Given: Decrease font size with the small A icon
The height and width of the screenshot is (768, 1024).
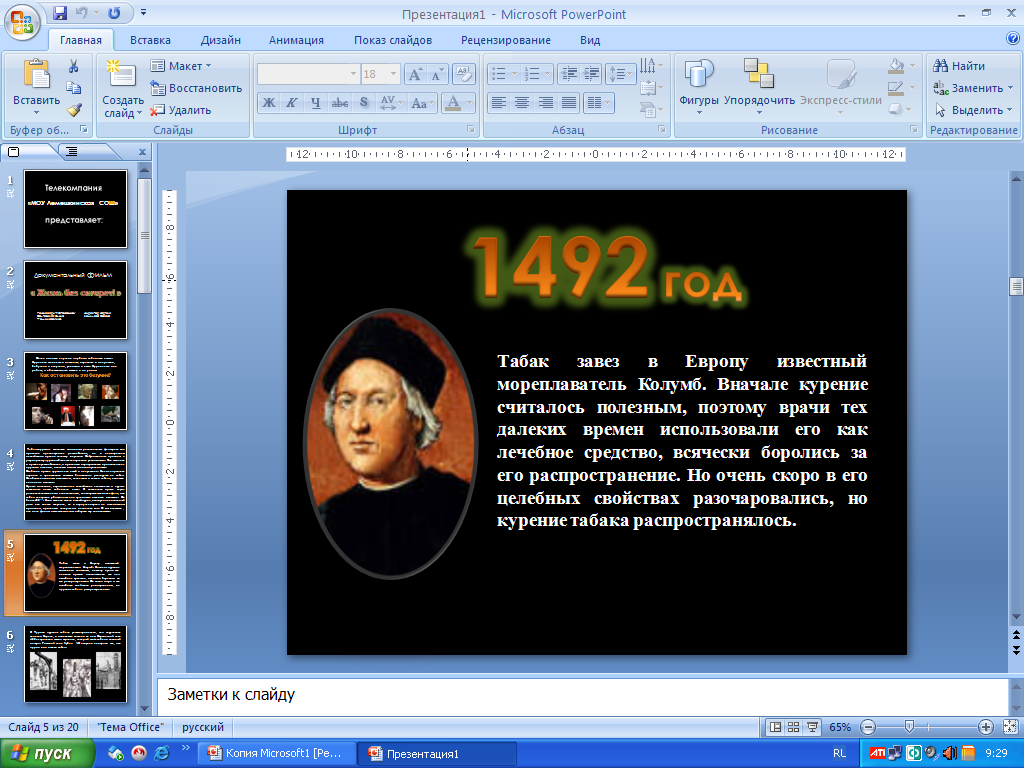Looking at the screenshot, I should pyautogui.click(x=436, y=74).
